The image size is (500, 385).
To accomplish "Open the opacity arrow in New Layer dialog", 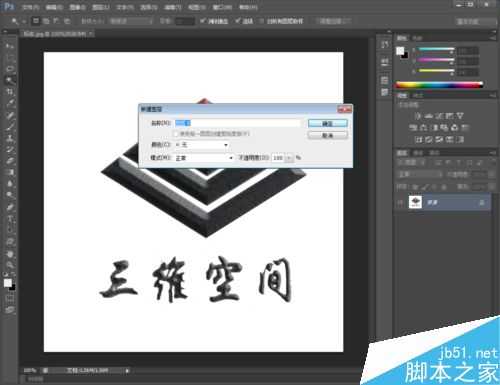I will click(290, 158).
